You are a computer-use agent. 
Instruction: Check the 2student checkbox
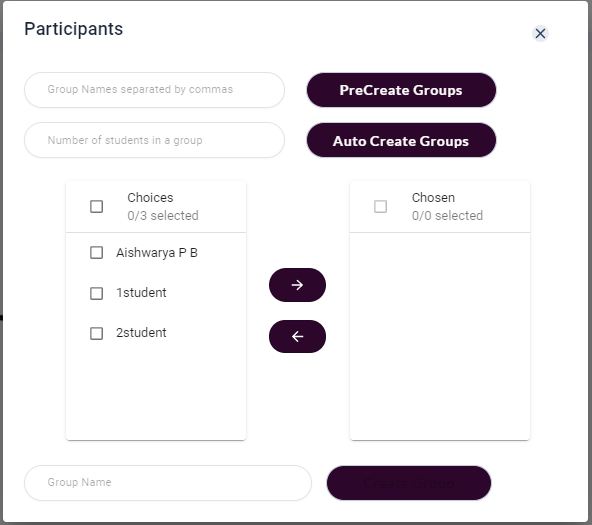[x=96, y=333]
